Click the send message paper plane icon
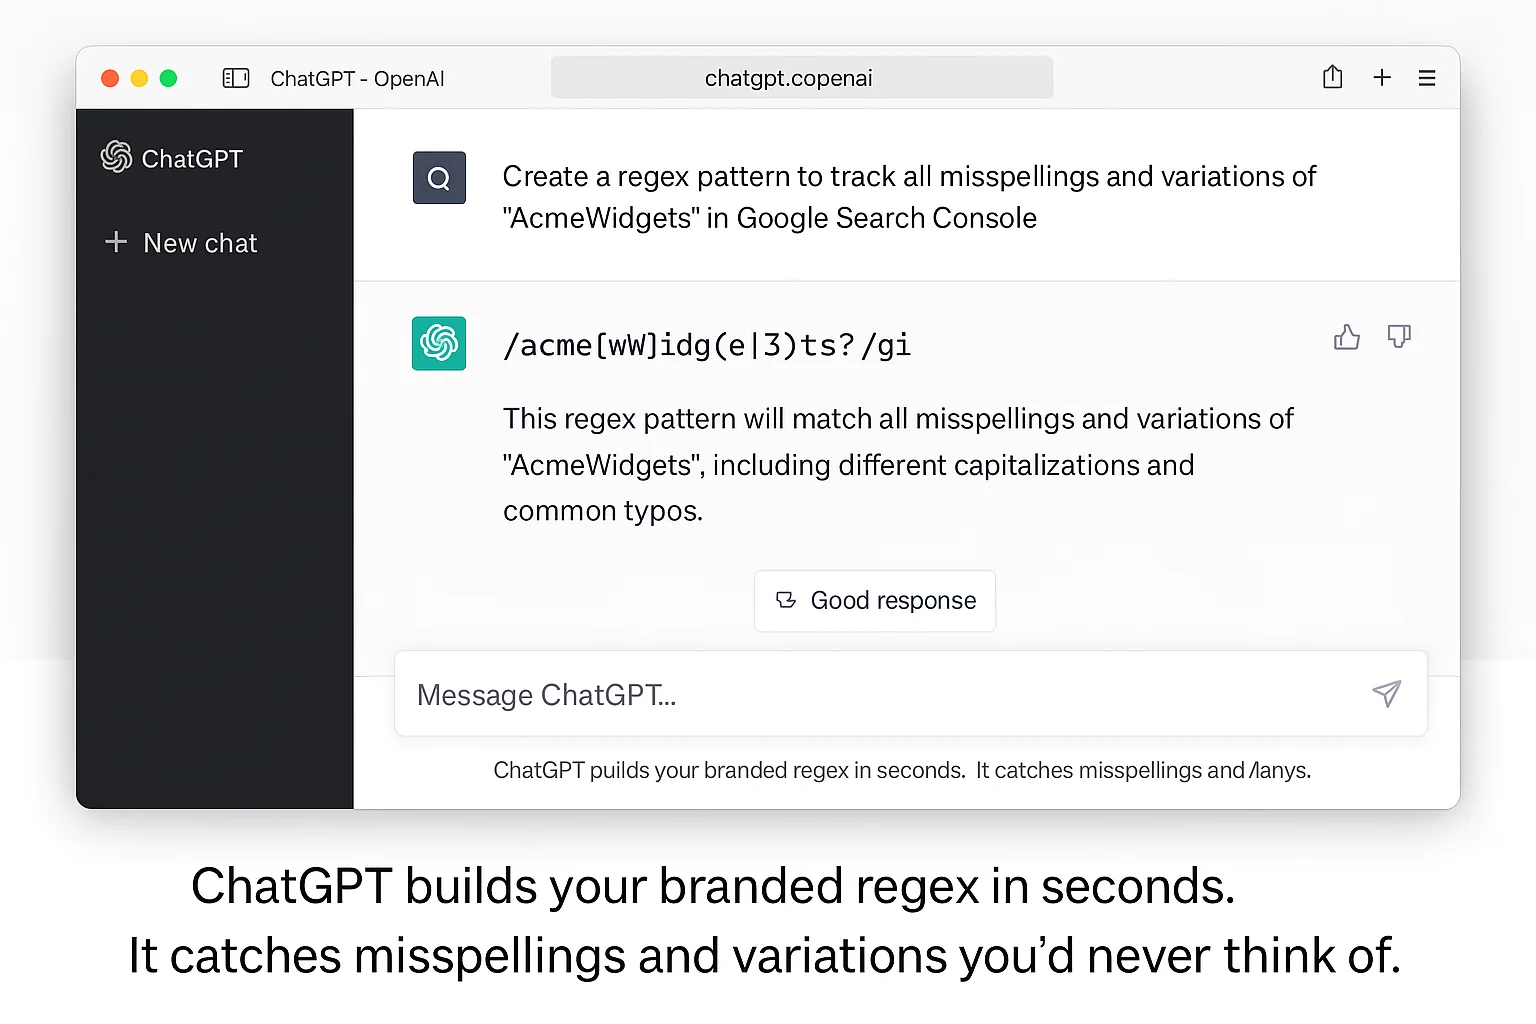 click(1387, 694)
